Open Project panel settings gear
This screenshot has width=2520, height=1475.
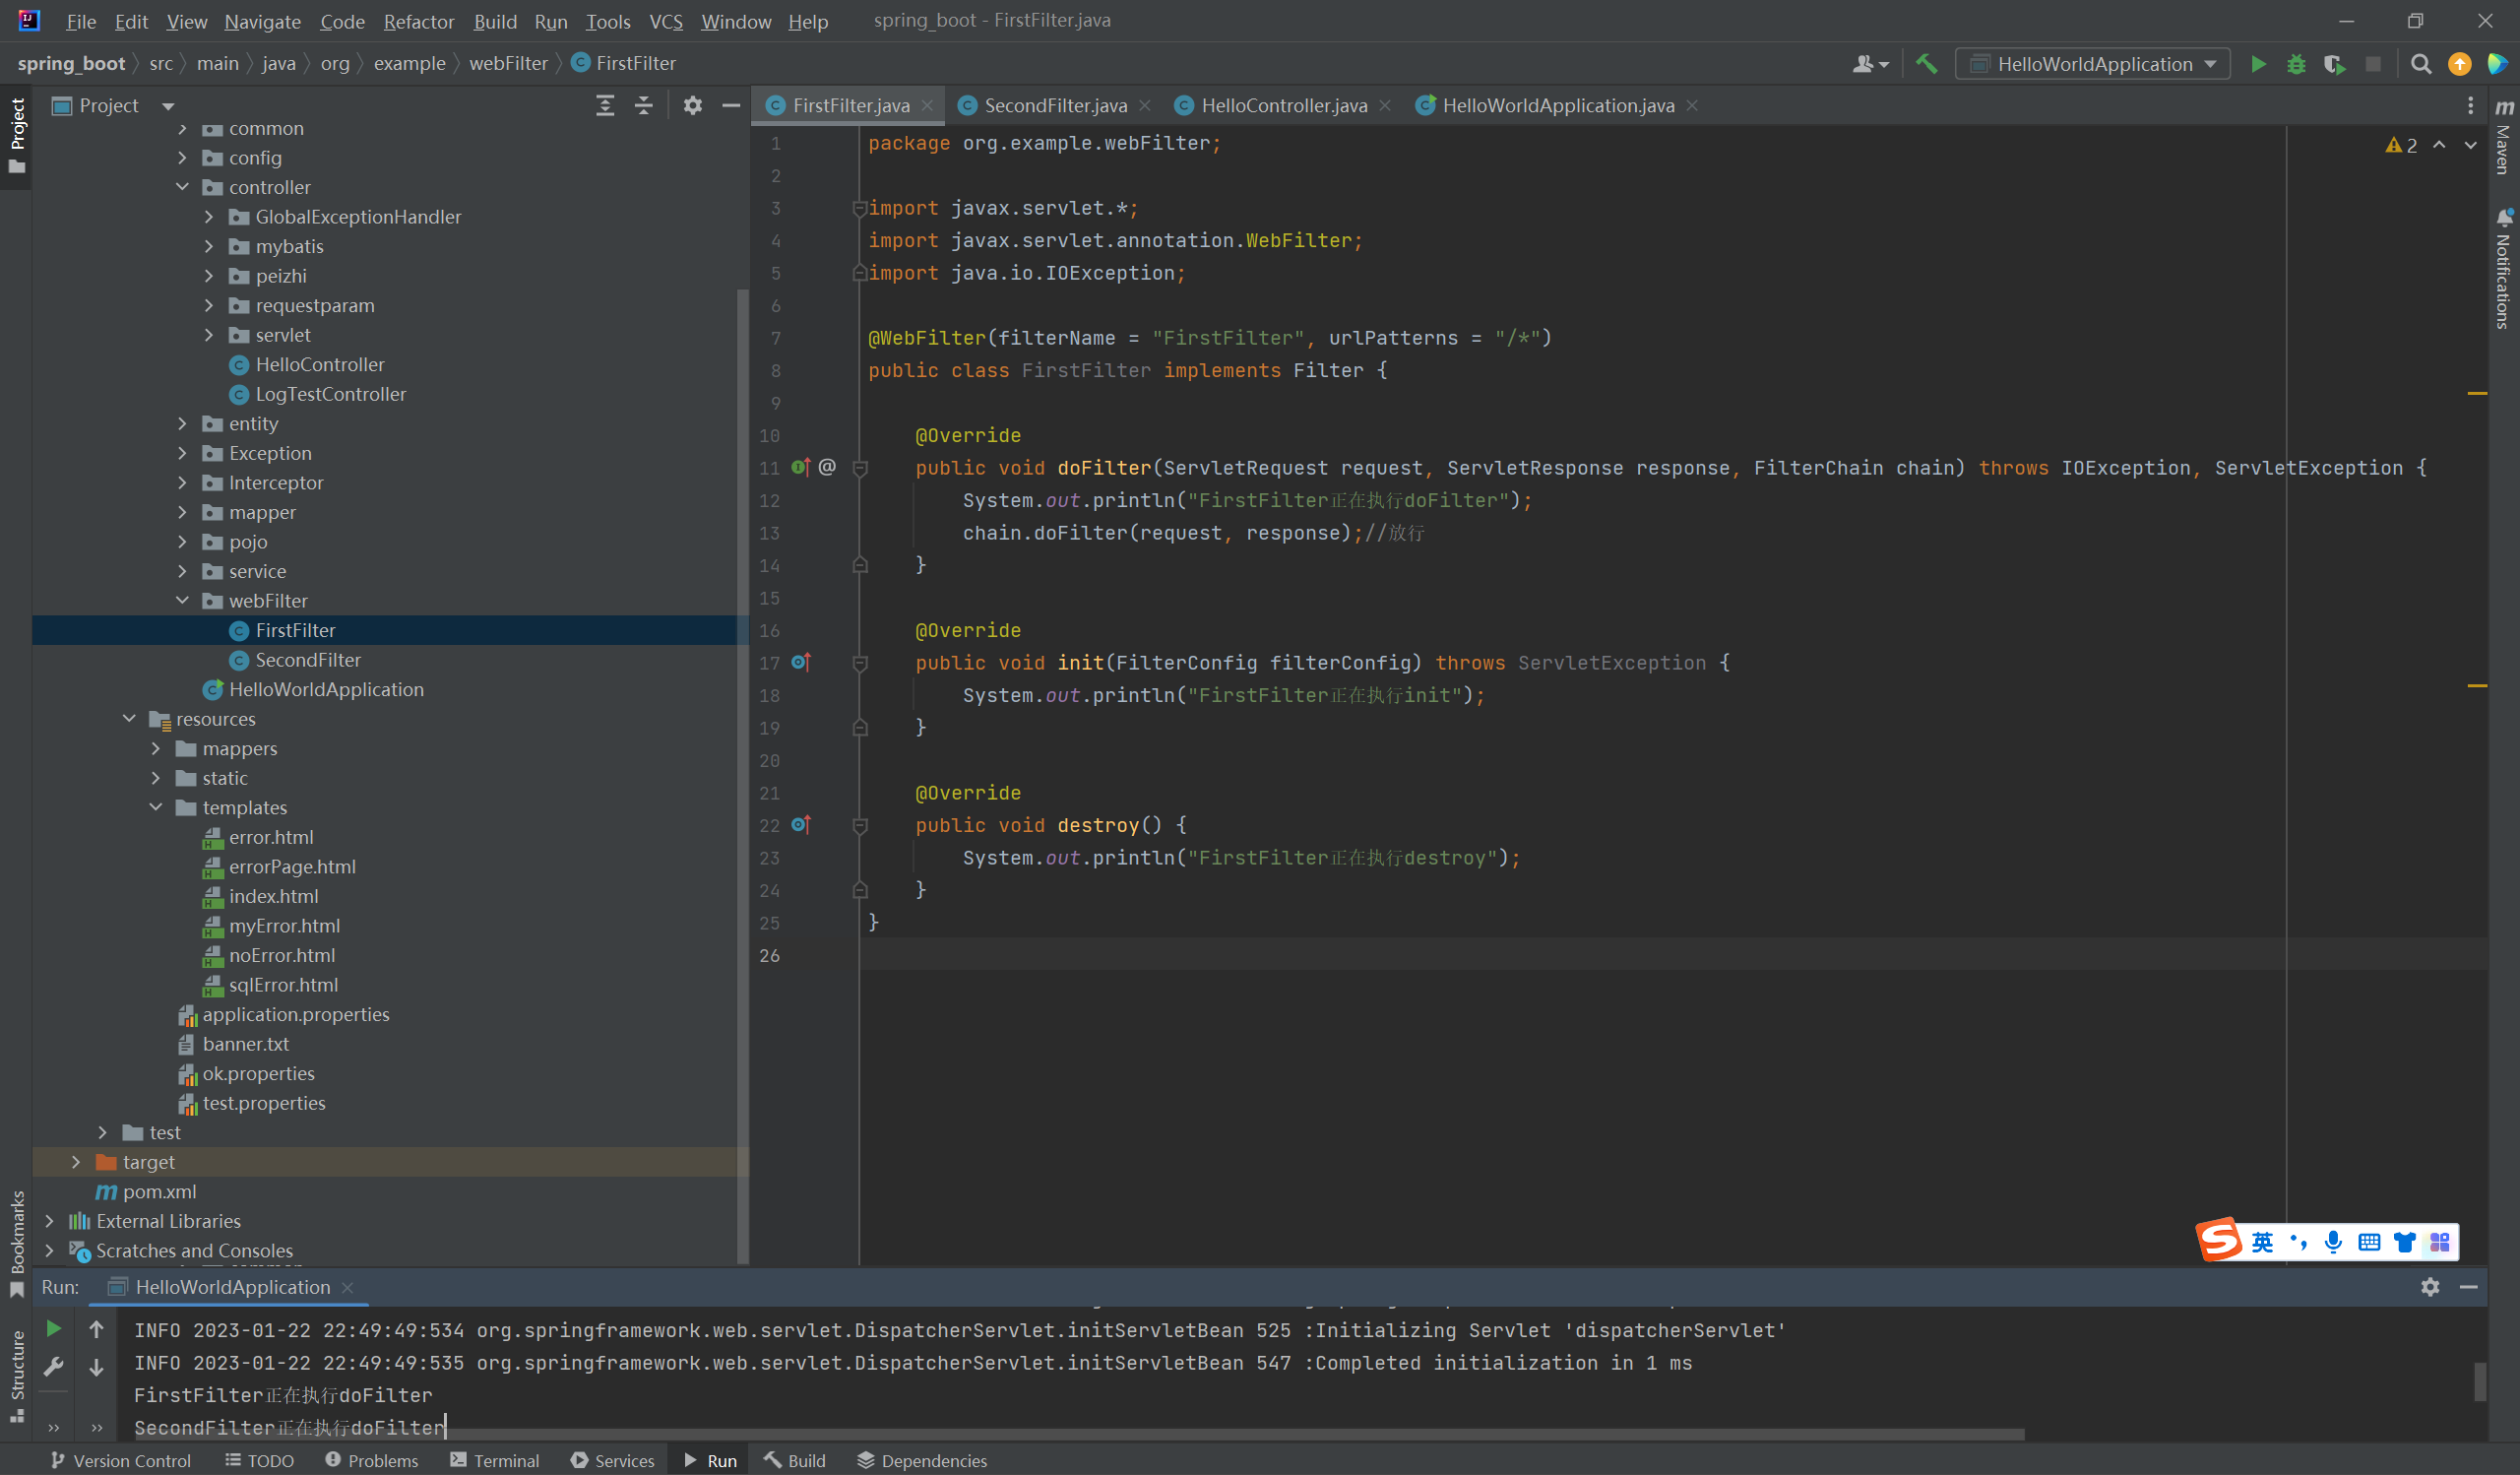point(692,105)
